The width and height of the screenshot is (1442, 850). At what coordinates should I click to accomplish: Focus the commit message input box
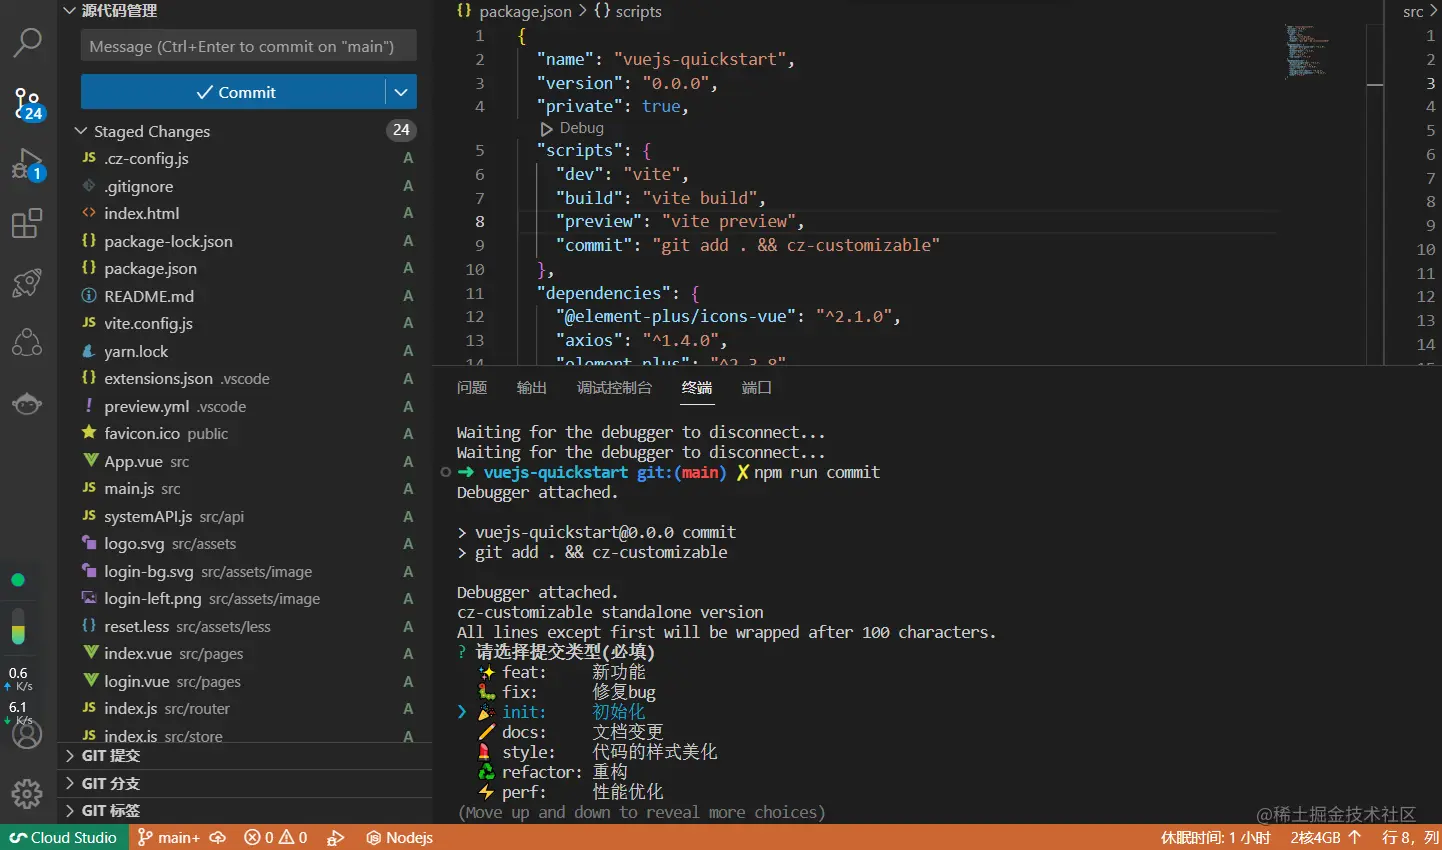(248, 46)
